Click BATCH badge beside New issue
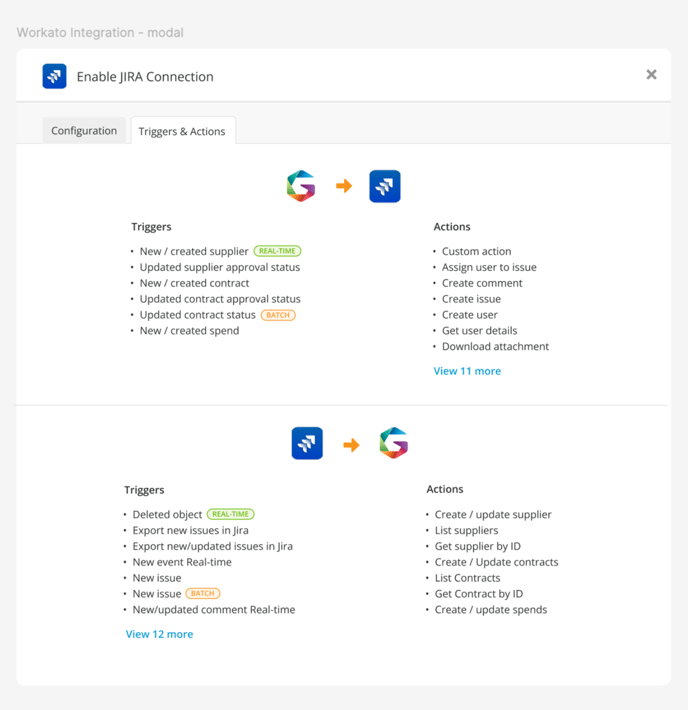This screenshot has width=688, height=710. pyautogui.click(x=203, y=593)
